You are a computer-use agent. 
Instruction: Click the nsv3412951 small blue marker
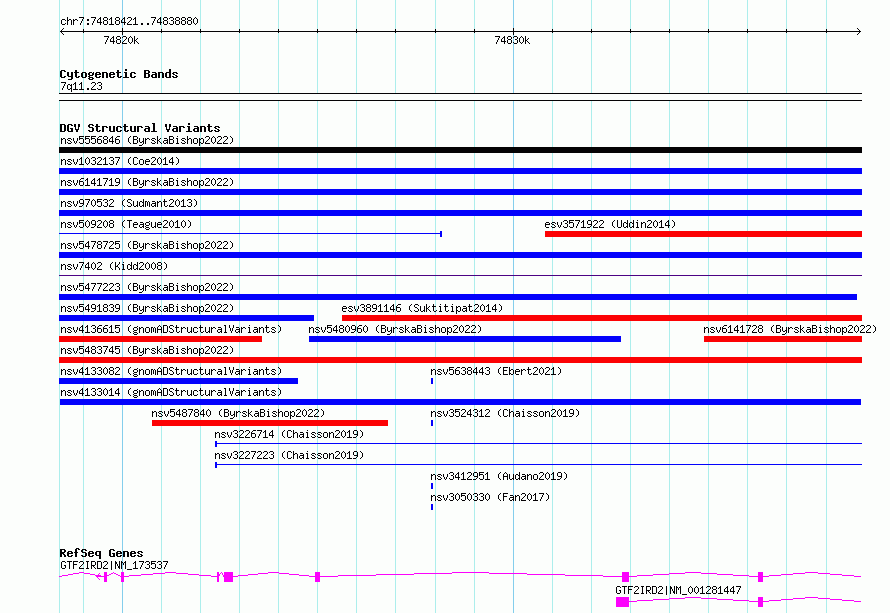pyautogui.click(x=432, y=486)
